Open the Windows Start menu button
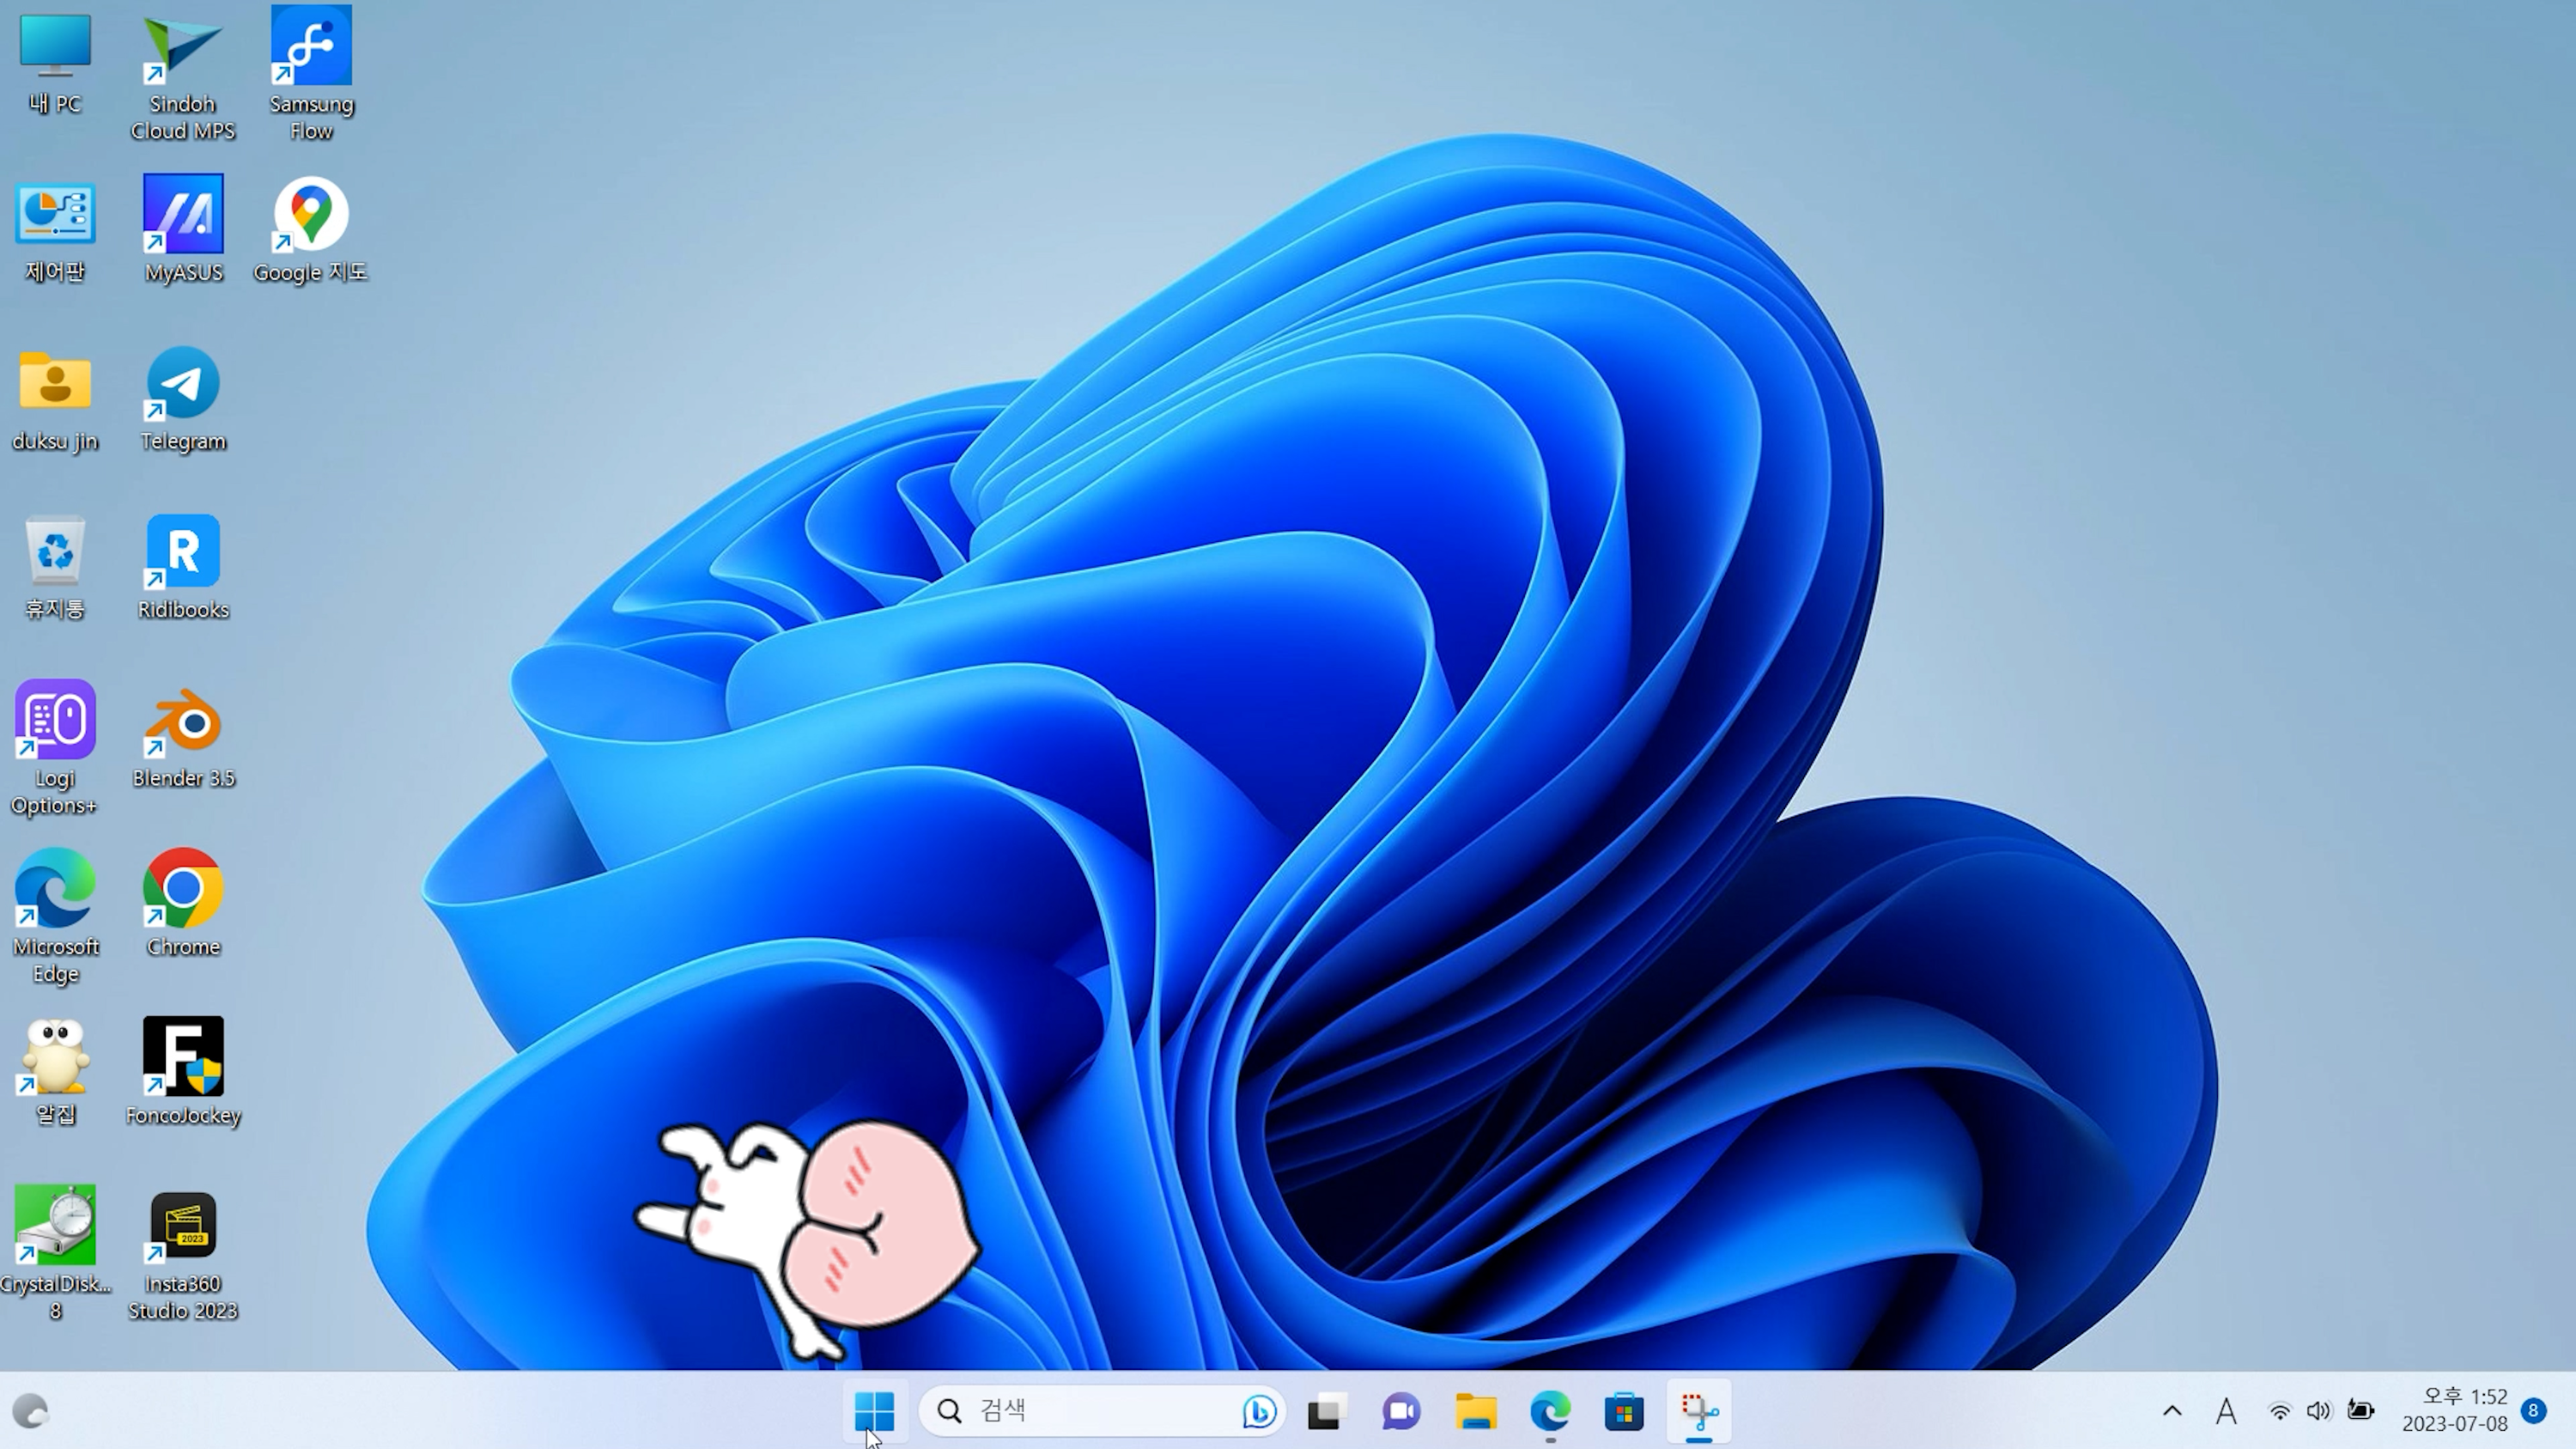Image resolution: width=2576 pixels, height=1449 pixels. [x=874, y=1411]
